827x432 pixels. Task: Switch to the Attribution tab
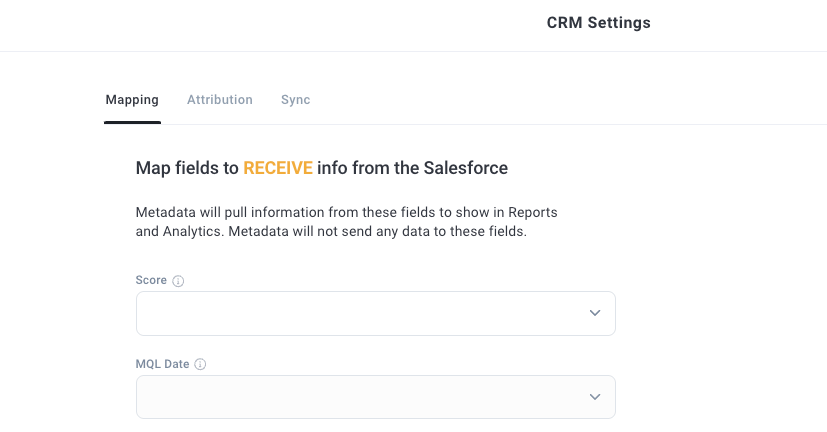219,100
